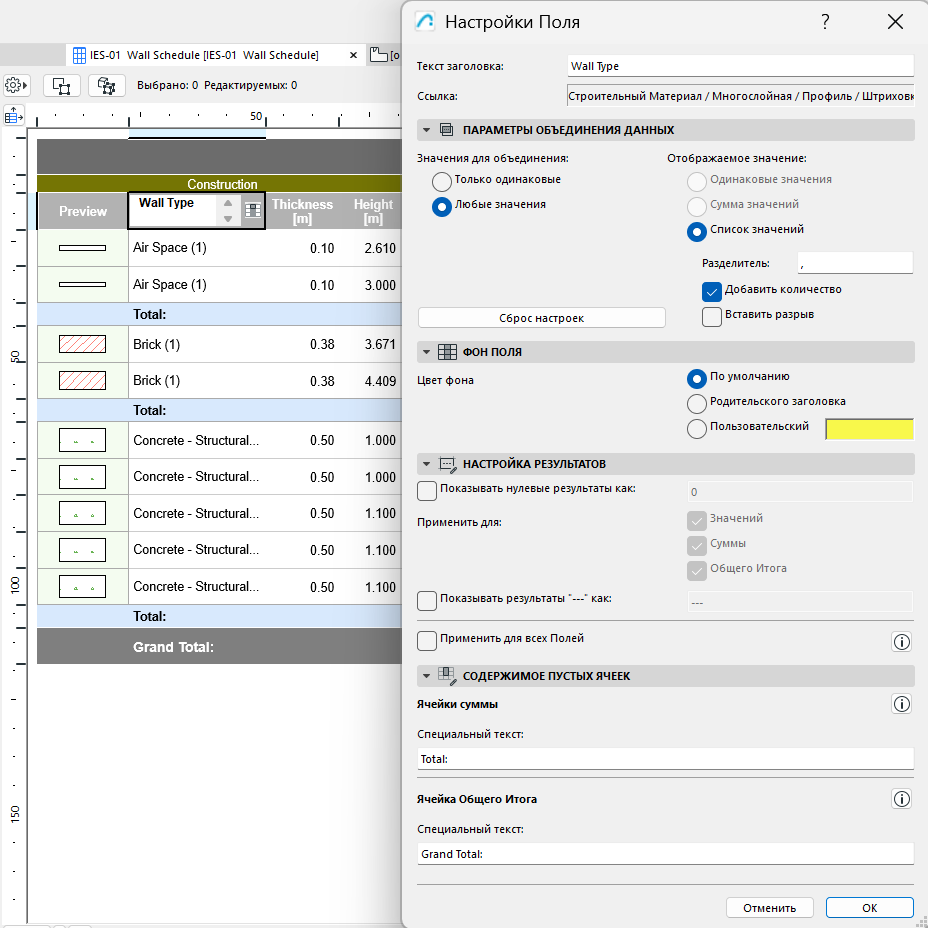Image resolution: width=928 pixels, height=928 pixels.
Task: Click the Brick hatch preview at height 4.409
Action: tap(82, 381)
